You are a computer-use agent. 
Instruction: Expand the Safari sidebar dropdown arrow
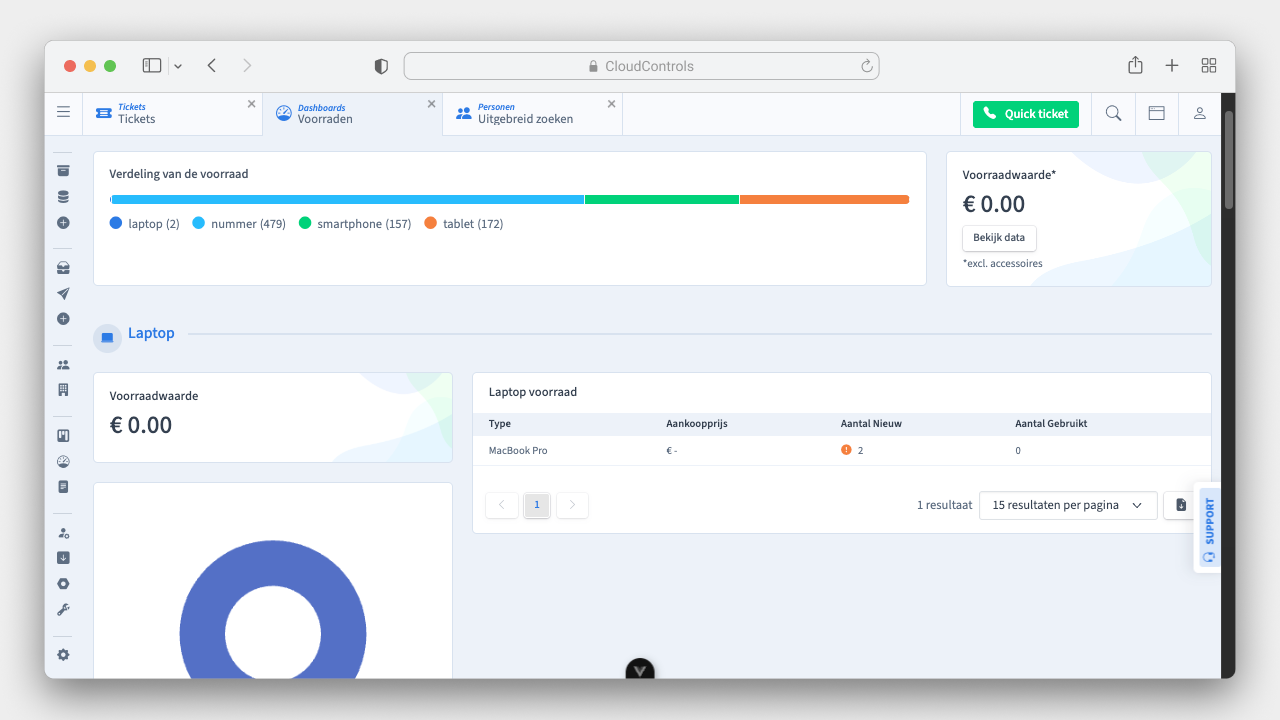click(178, 66)
